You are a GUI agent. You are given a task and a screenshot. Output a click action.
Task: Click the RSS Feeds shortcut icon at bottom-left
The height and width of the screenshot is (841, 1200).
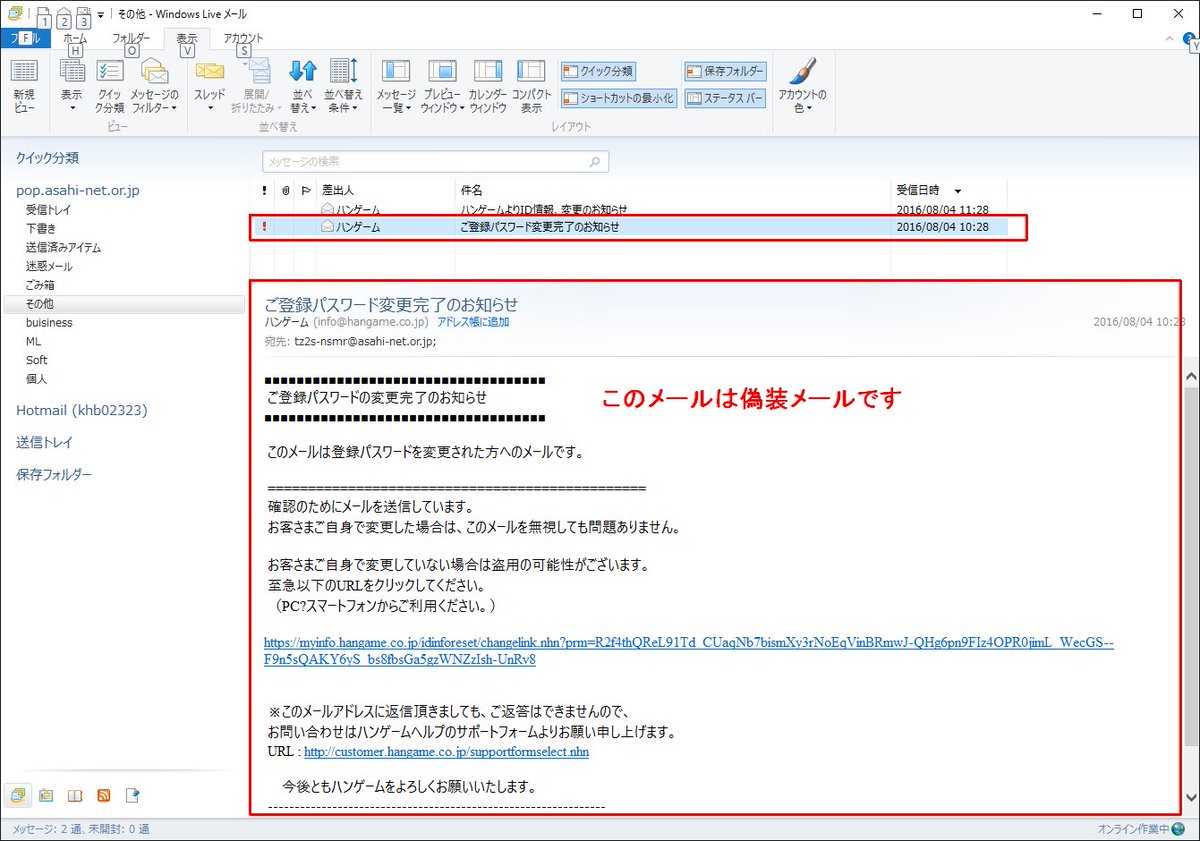104,796
